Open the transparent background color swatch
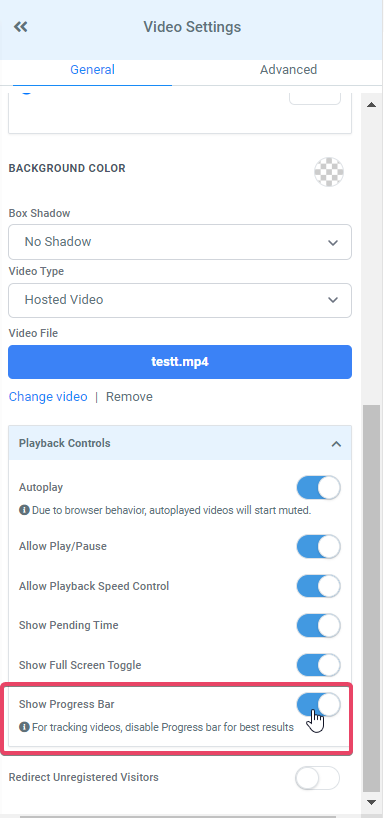This screenshot has height=818, width=384. point(329,172)
